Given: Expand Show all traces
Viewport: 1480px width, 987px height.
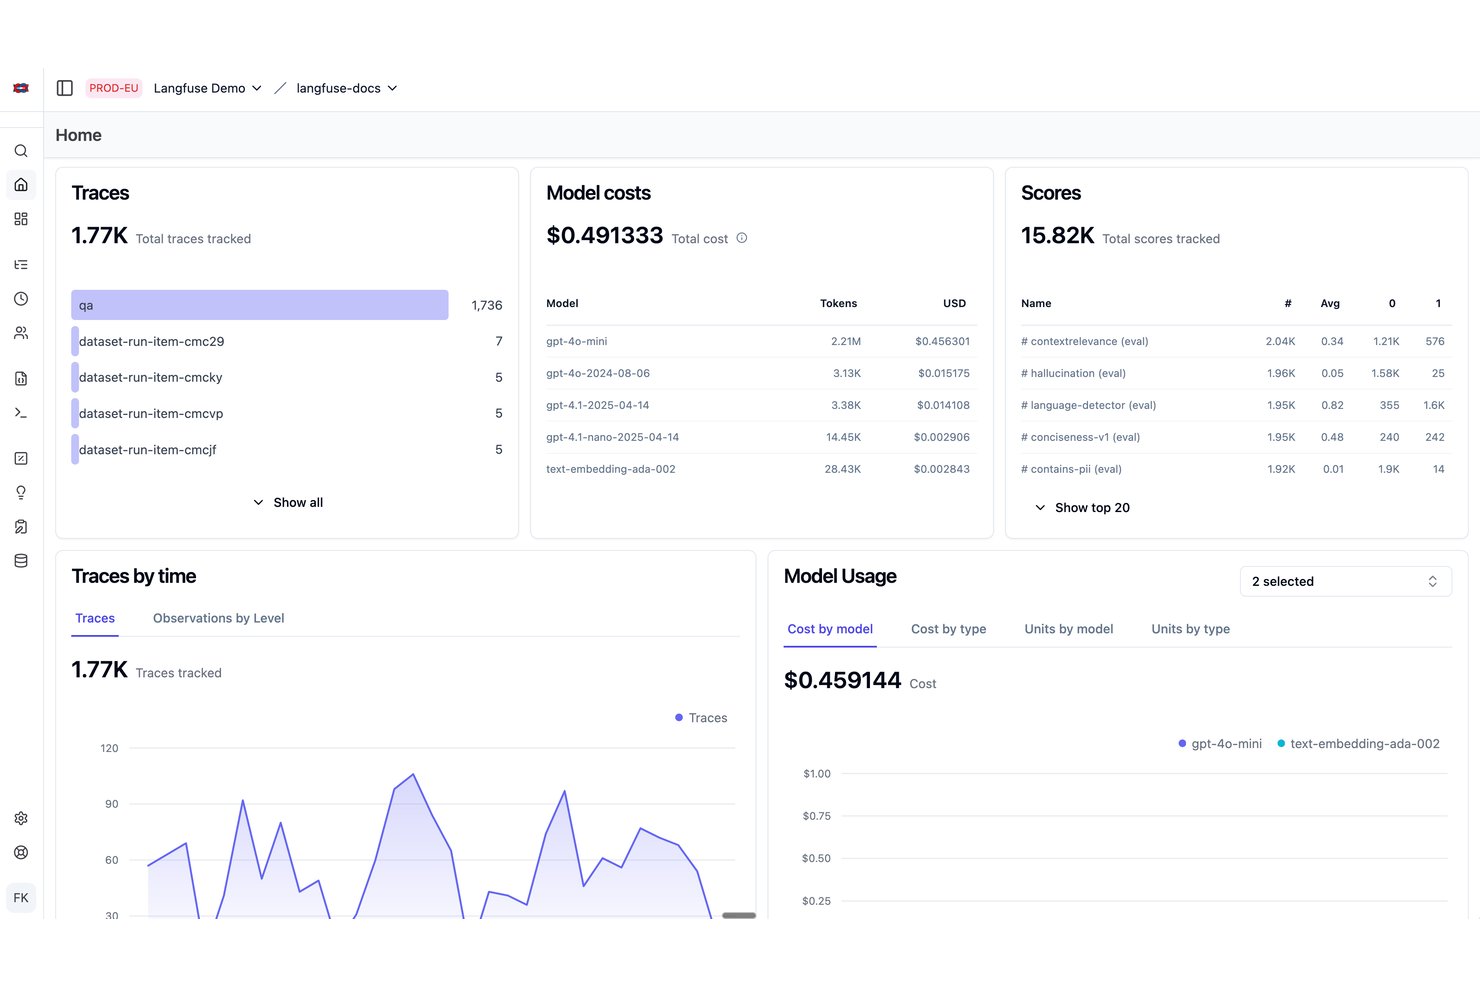Looking at the screenshot, I should pyautogui.click(x=287, y=503).
